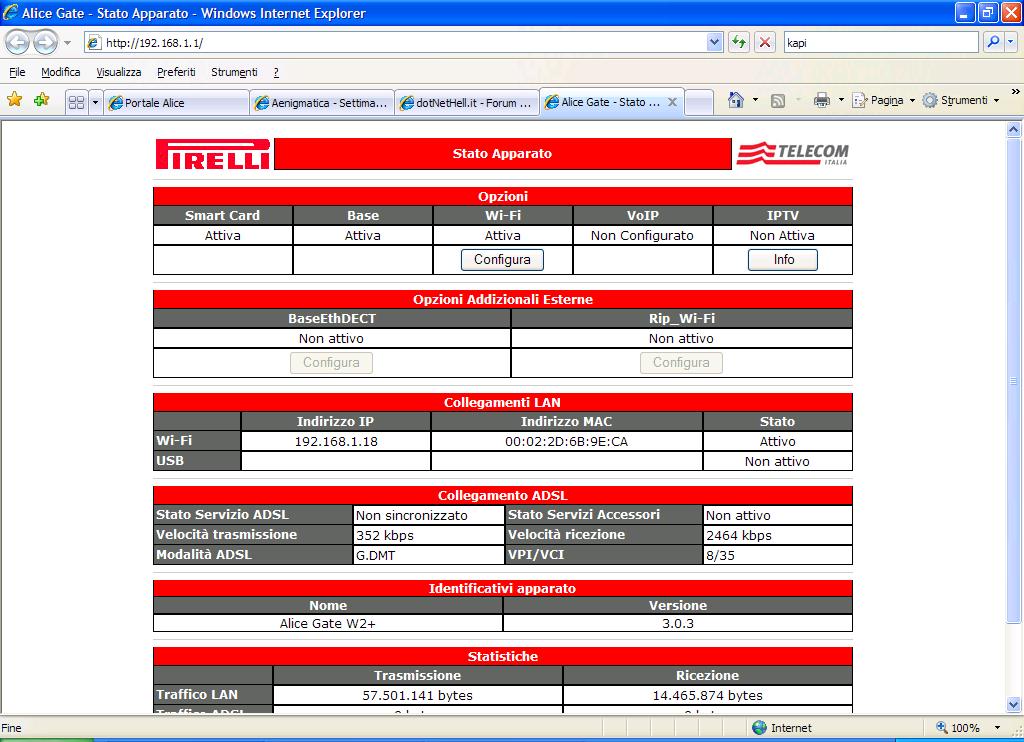Refresh the page with the green arrows icon

[x=739, y=42]
